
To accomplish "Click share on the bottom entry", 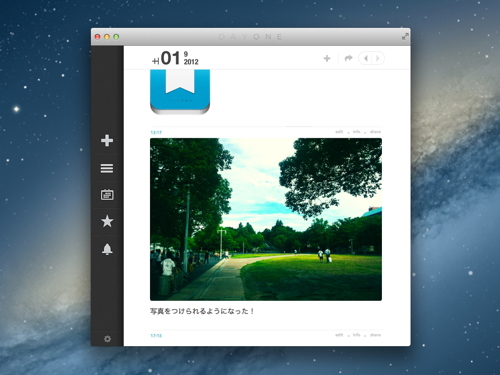I will [x=375, y=335].
